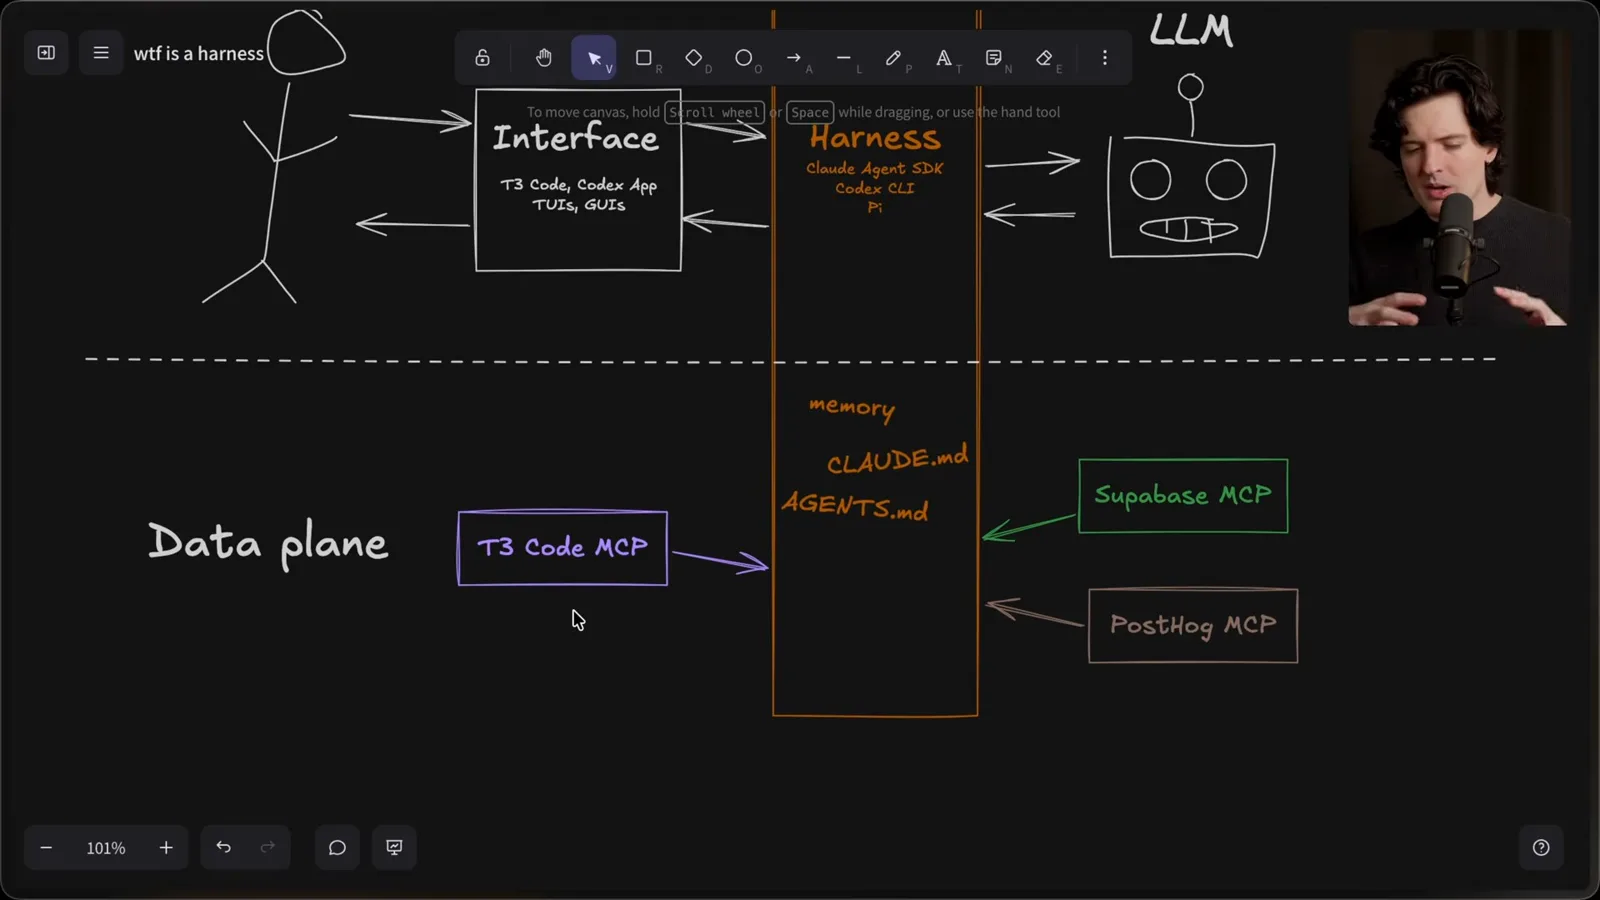The image size is (1600, 900).
Task: Start presentation mode icon
Action: tap(394, 848)
